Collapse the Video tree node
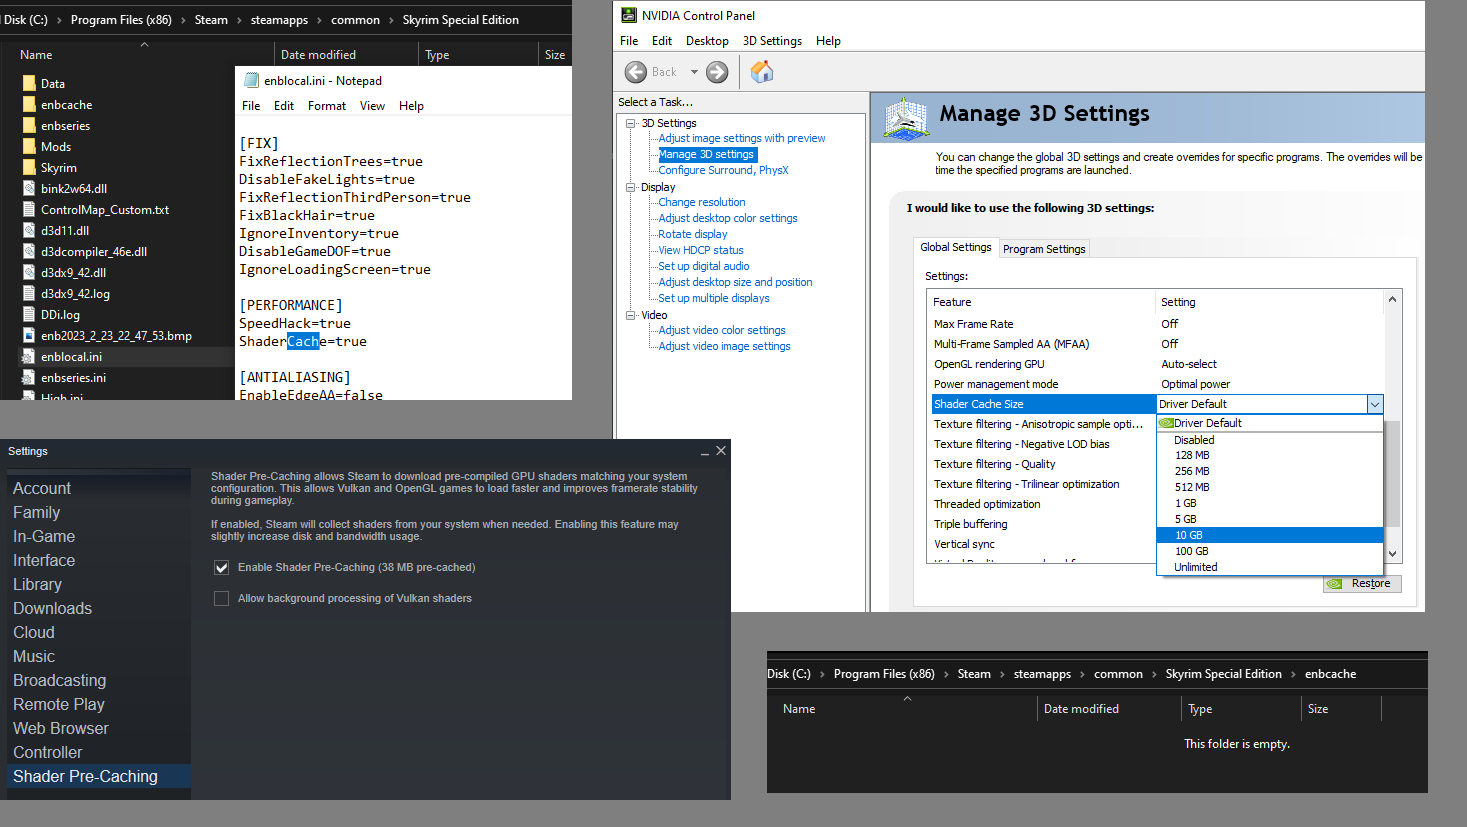The height and width of the screenshot is (827, 1467). tap(631, 315)
